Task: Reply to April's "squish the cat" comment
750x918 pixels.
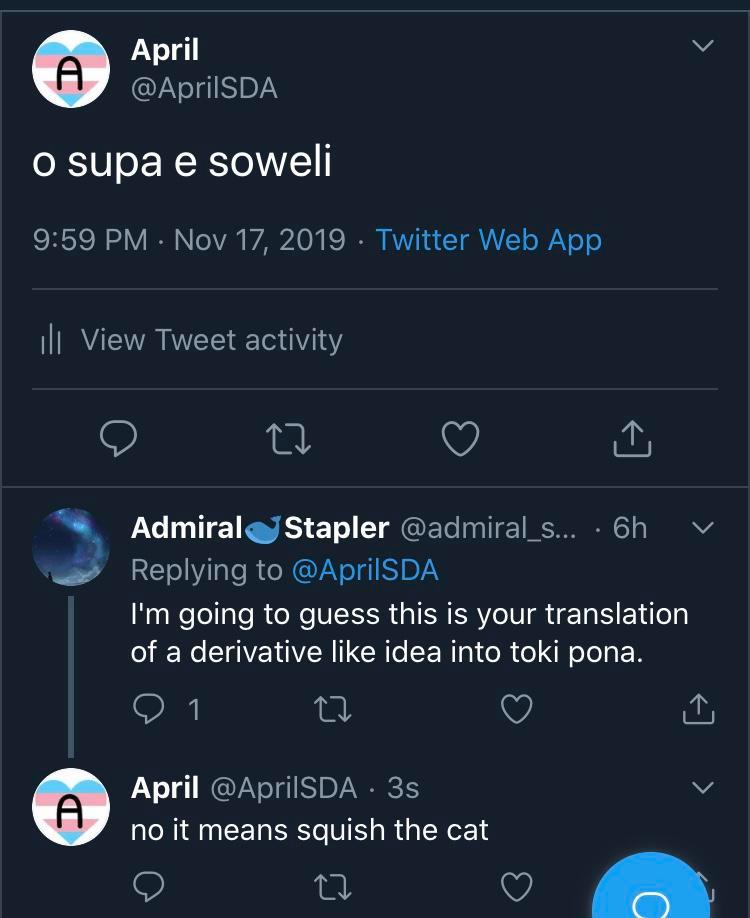Action: coord(148,886)
